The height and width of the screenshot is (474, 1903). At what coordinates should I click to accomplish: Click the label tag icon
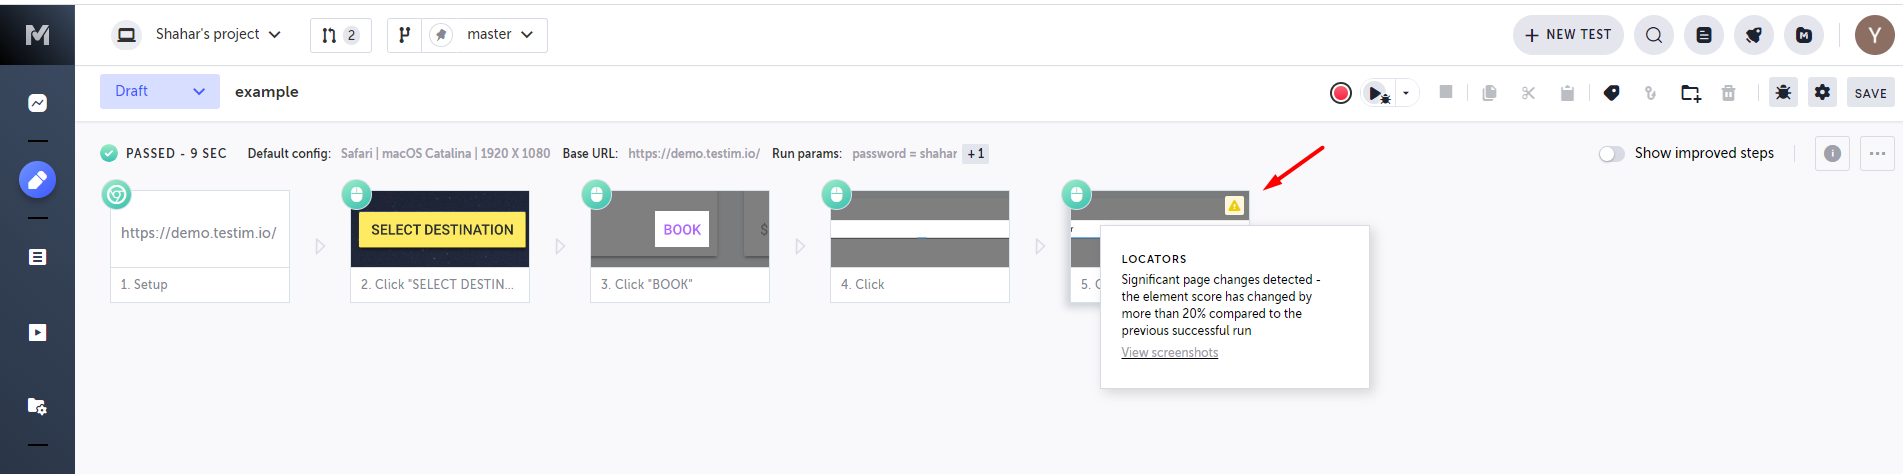(x=1611, y=93)
